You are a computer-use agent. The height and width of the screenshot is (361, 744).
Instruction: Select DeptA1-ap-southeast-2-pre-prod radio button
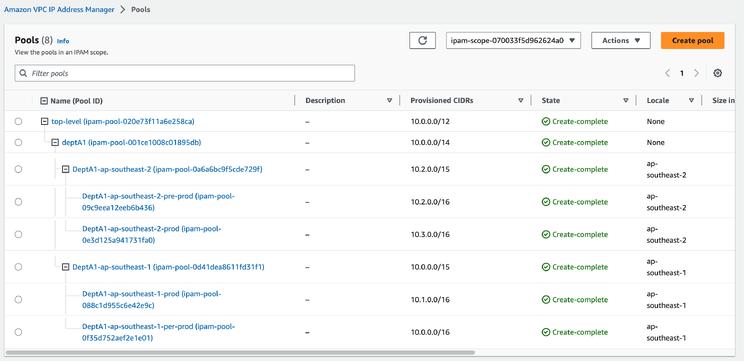coord(18,202)
